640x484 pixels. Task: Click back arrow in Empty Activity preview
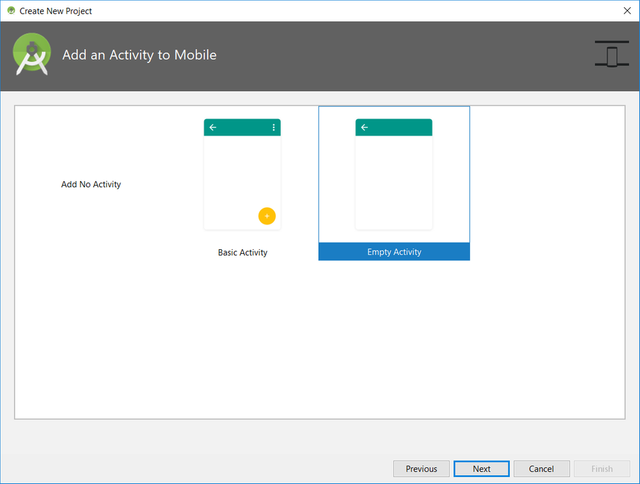tap(364, 128)
